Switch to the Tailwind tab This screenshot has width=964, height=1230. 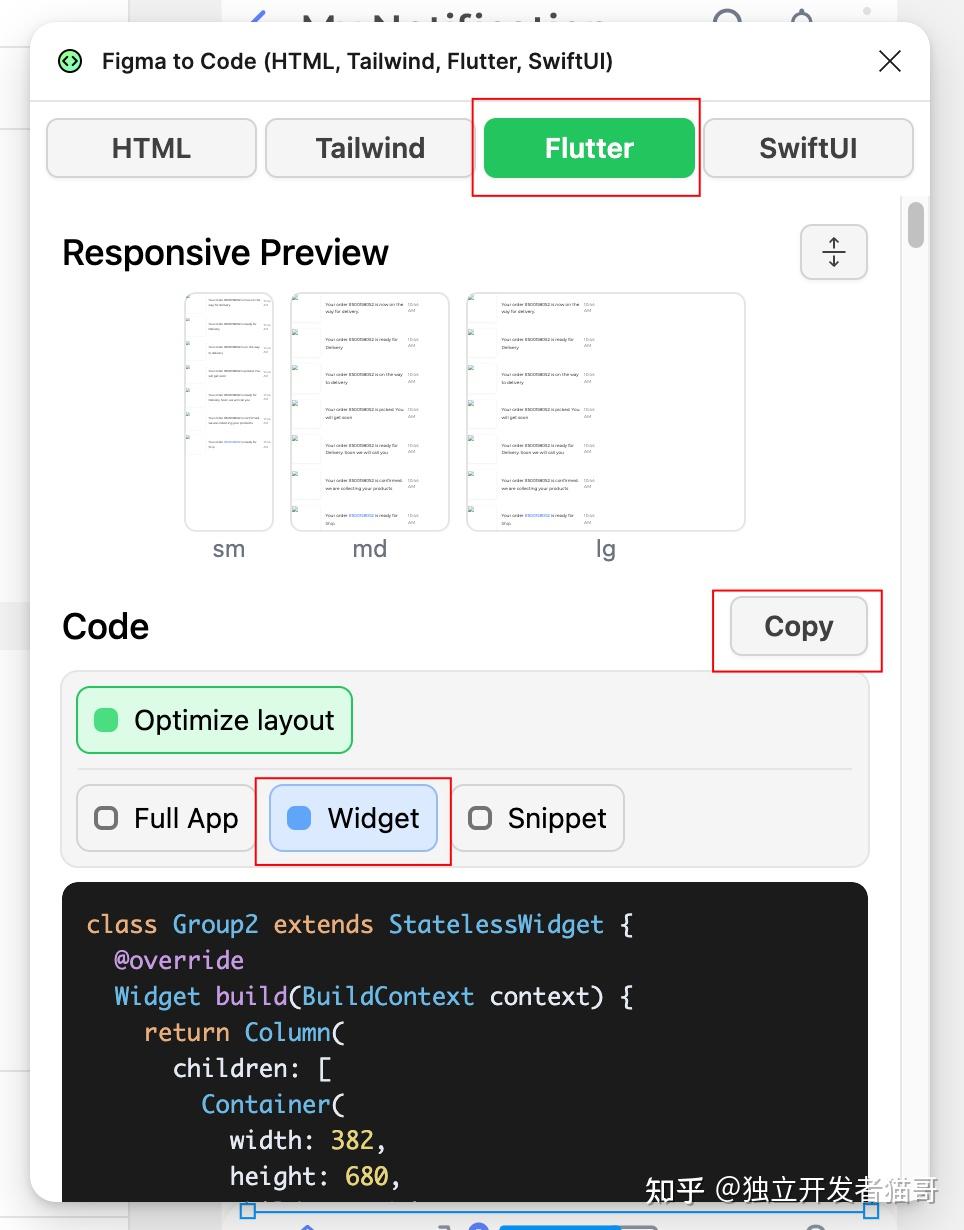coord(369,148)
